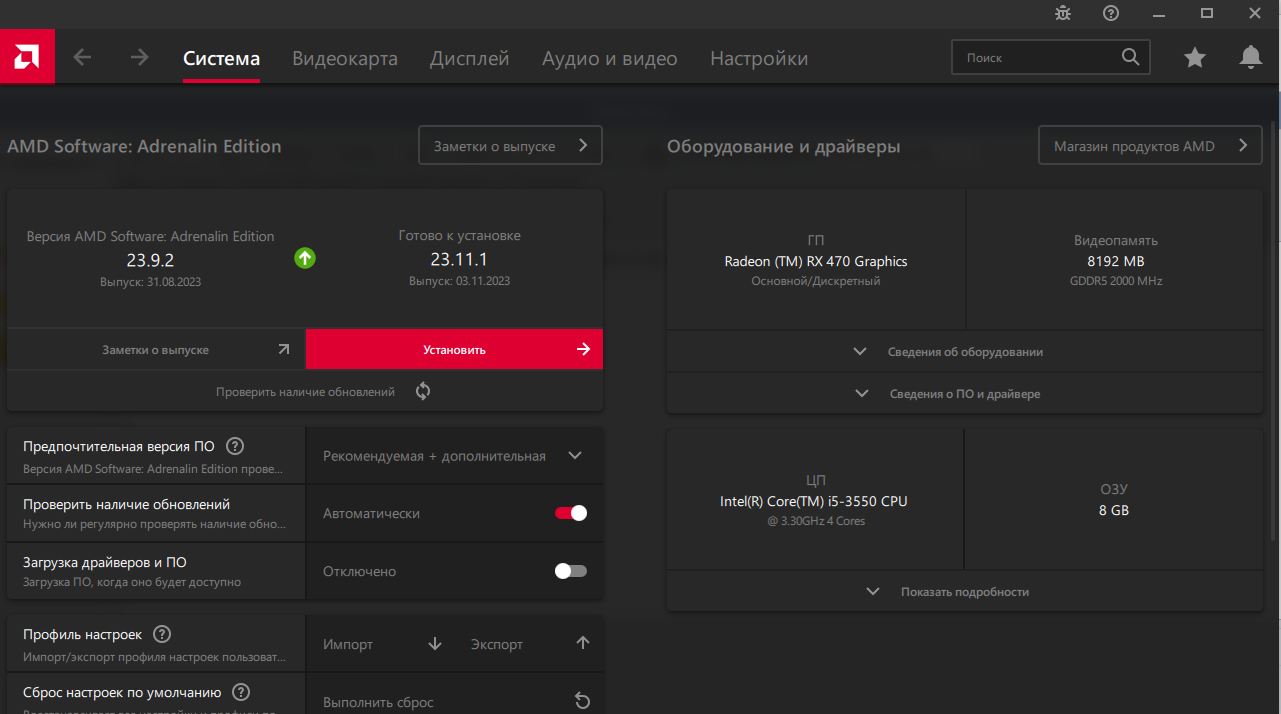The height and width of the screenshot is (714, 1281).
Task: Expand Сведения о ПО и драйвере
Action: 965,394
